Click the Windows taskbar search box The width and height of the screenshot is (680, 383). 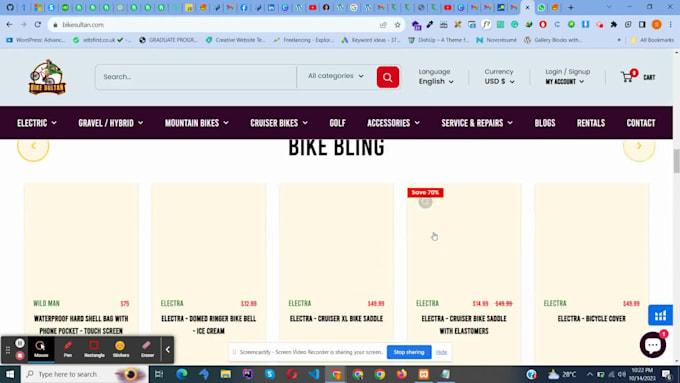[85, 374]
